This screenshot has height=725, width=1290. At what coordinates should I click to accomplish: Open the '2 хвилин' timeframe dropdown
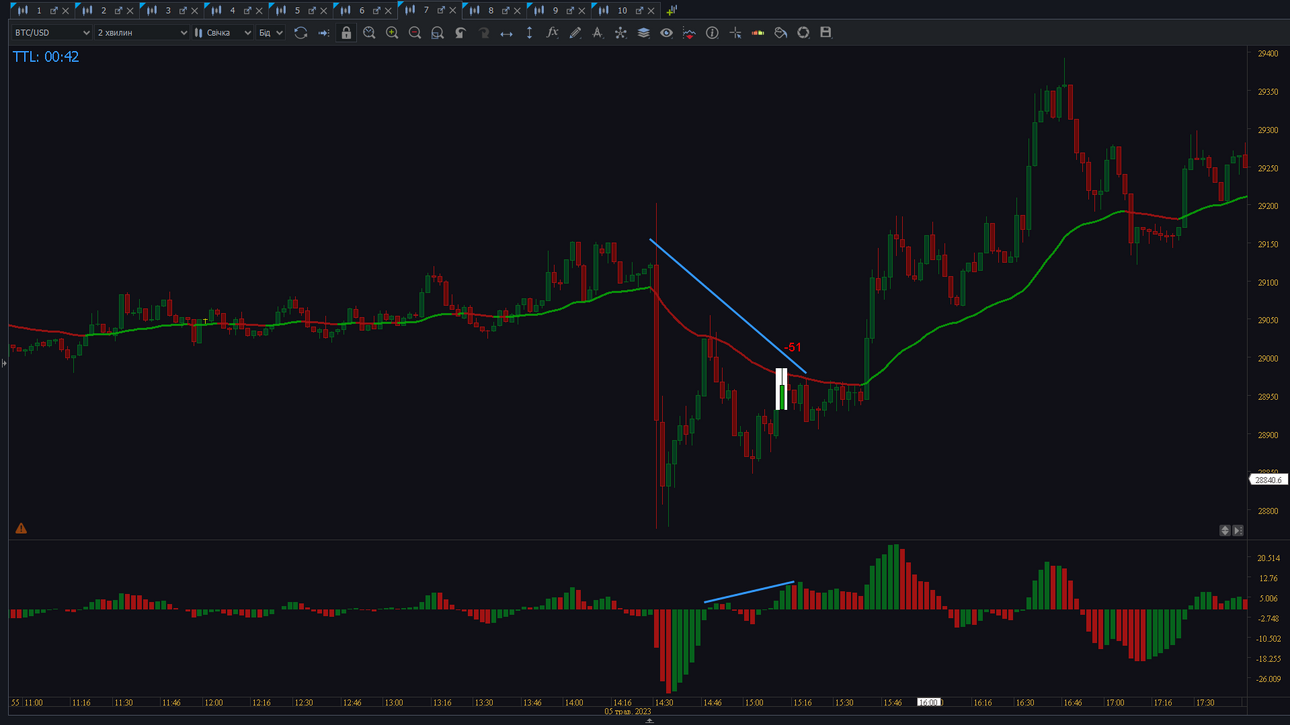[142, 33]
